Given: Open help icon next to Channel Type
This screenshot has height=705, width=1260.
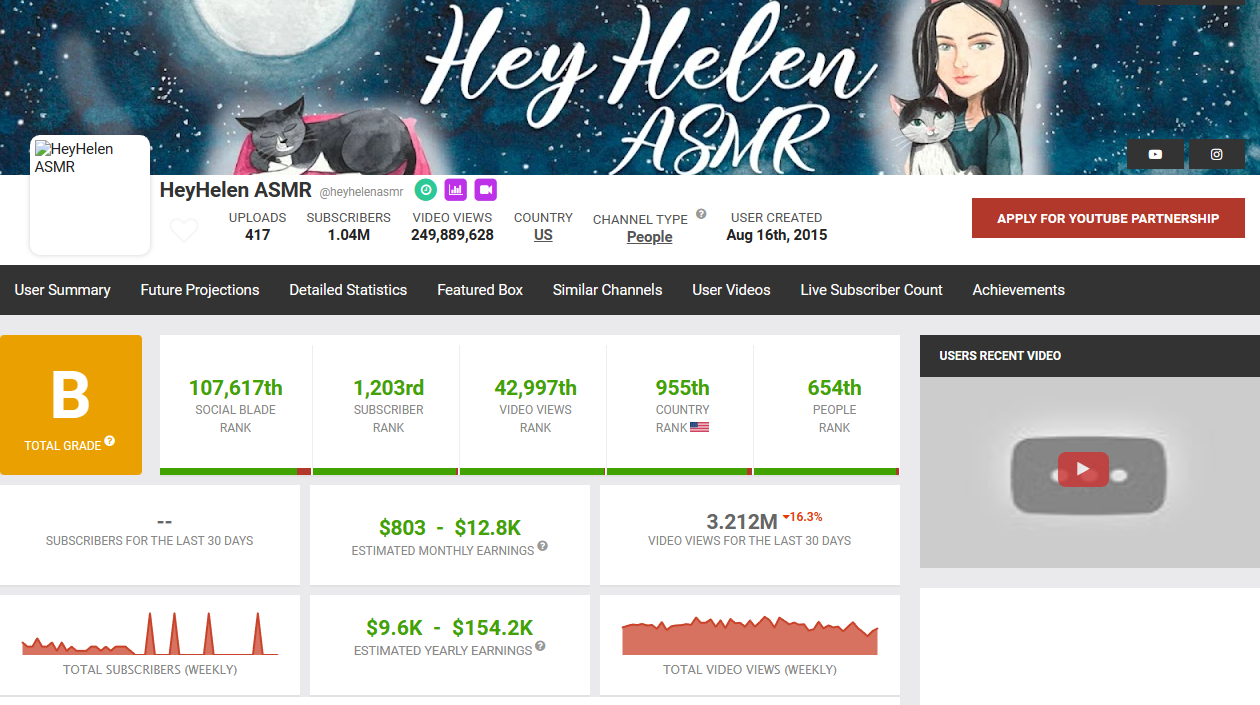Looking at the screenshot, I should pos(701,214).
